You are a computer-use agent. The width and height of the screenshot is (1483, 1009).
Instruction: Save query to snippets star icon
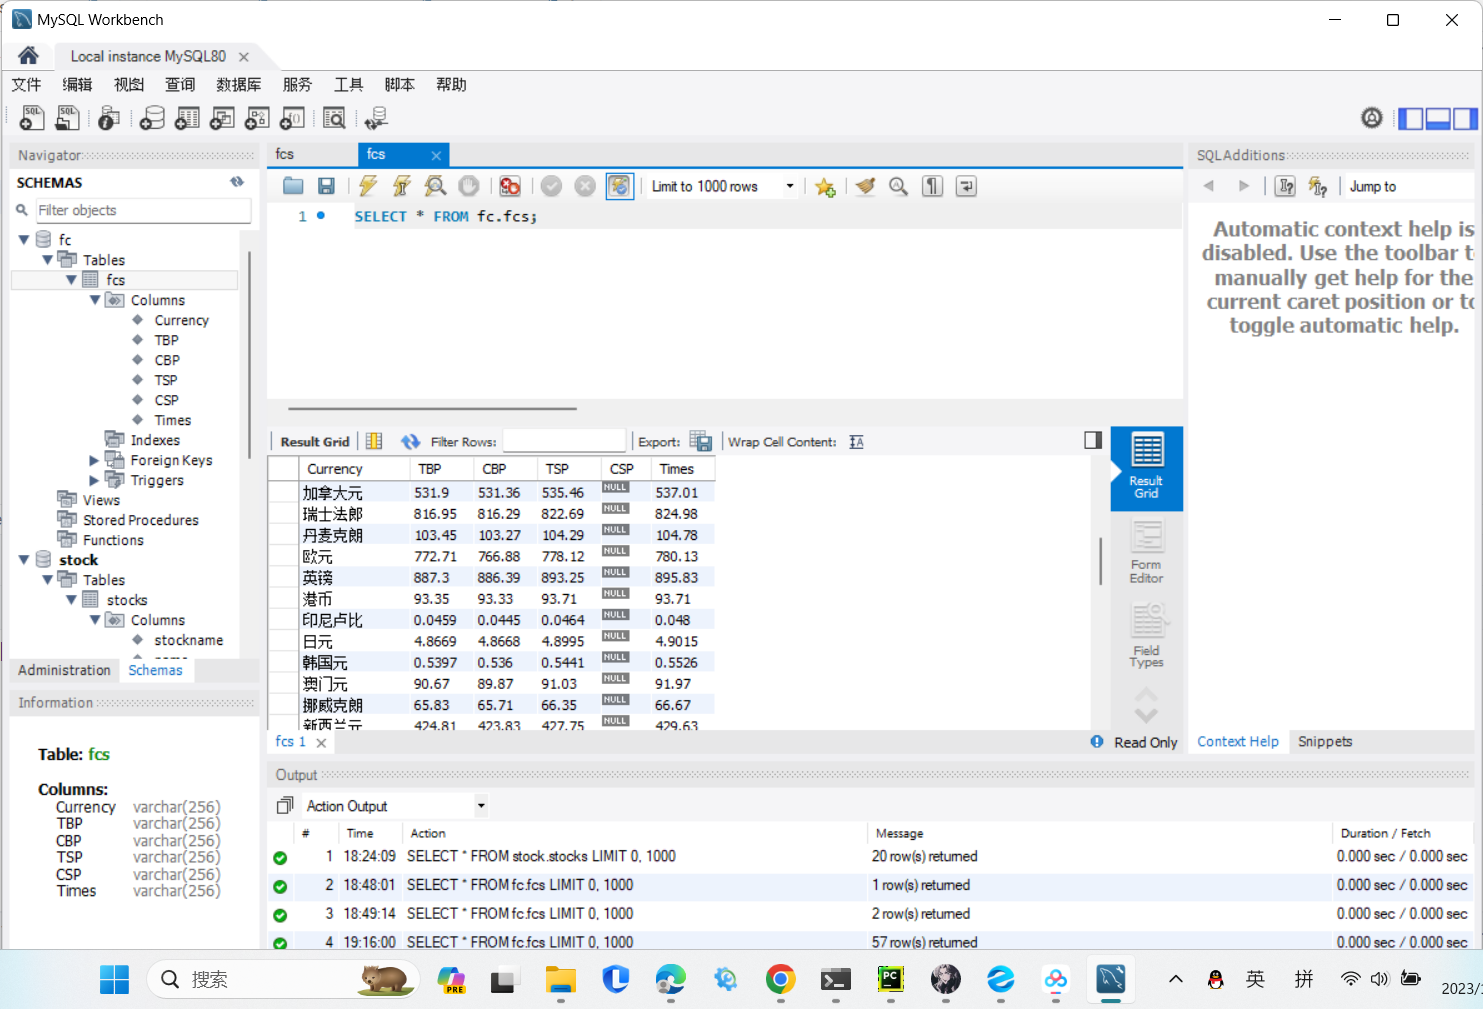(x=825, y=186)
